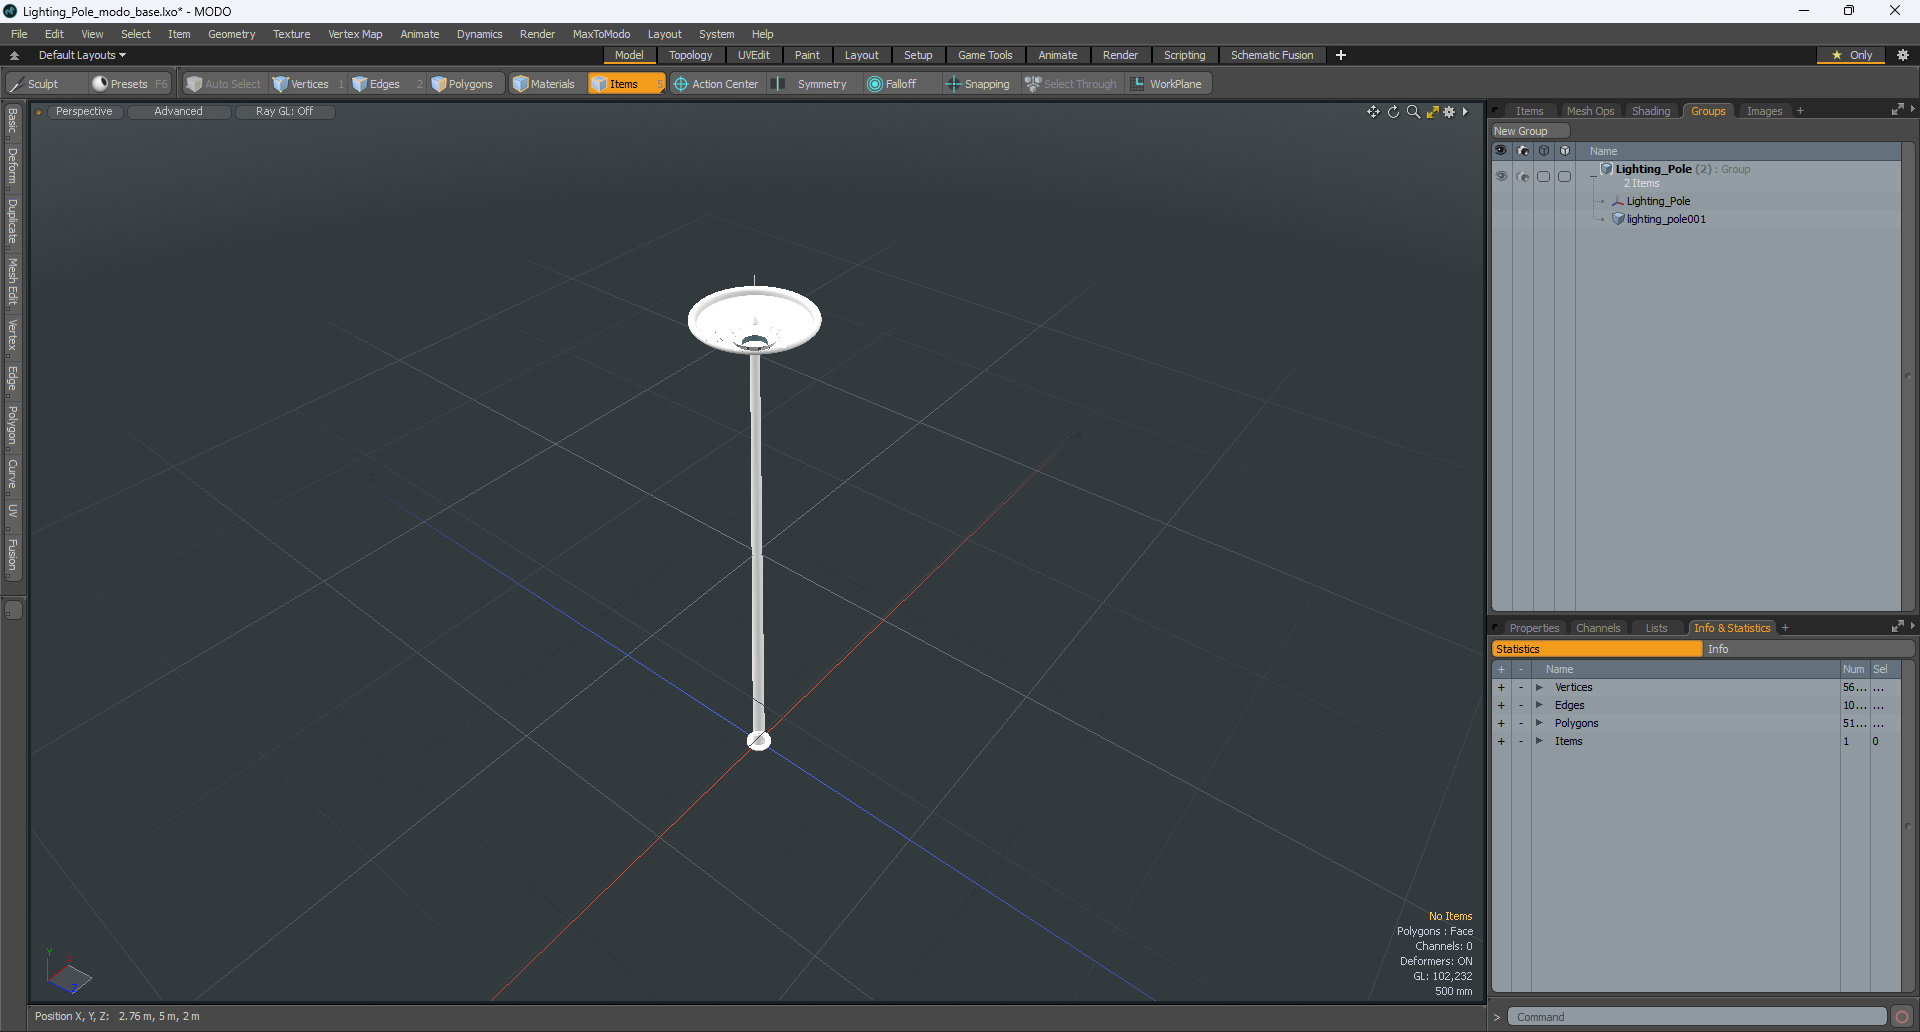Expand the Polygons statistics row
Screen dimensions: 1920x1032
1539,723
